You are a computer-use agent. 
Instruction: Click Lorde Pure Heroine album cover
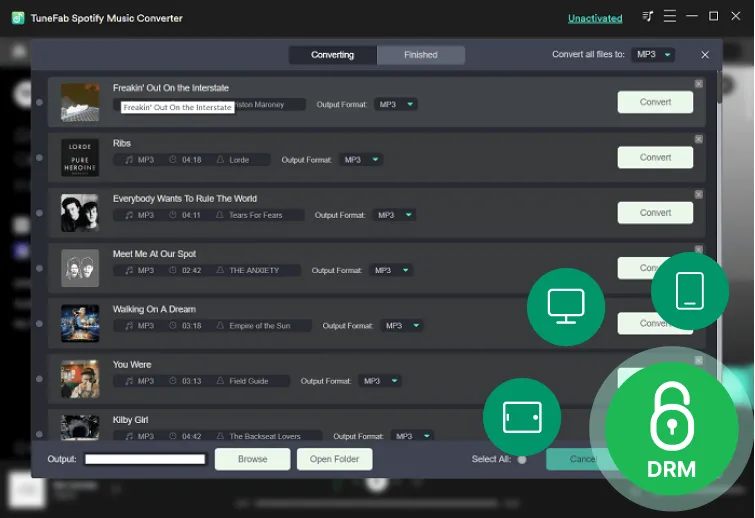[80, 157]
